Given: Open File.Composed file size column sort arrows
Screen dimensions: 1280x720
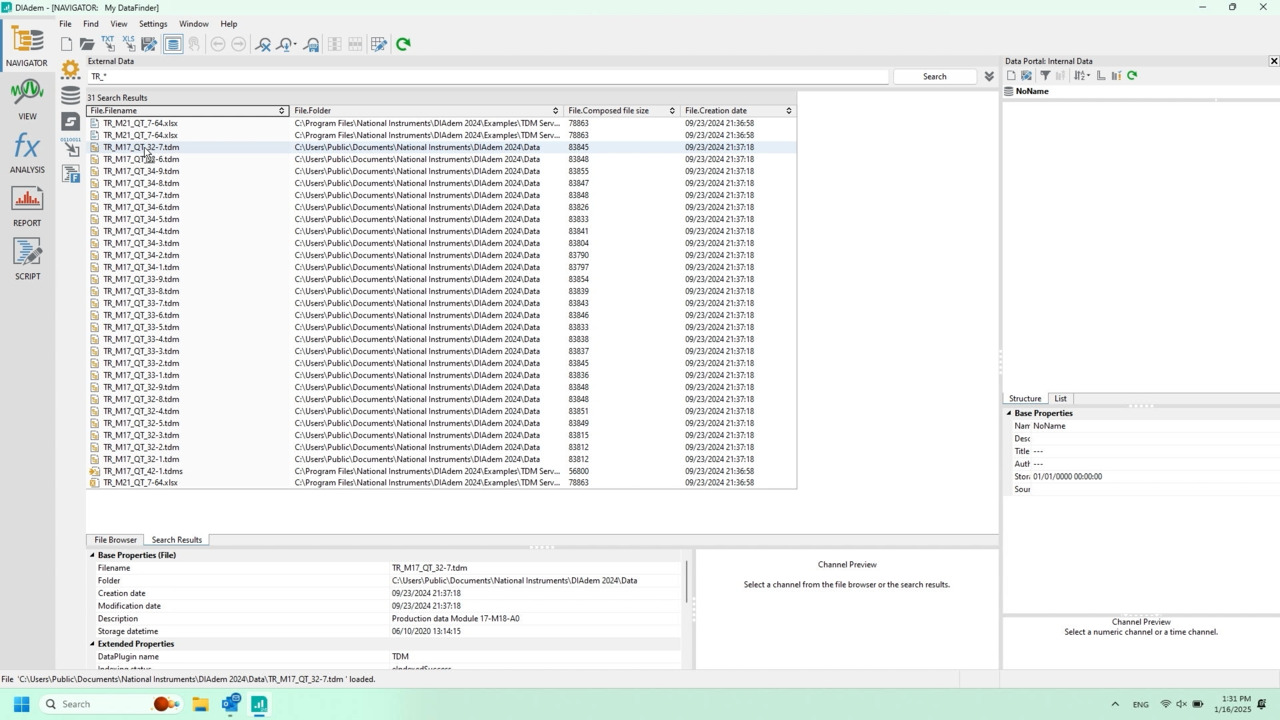Looking at the screenshot, I should click(672, 111).
